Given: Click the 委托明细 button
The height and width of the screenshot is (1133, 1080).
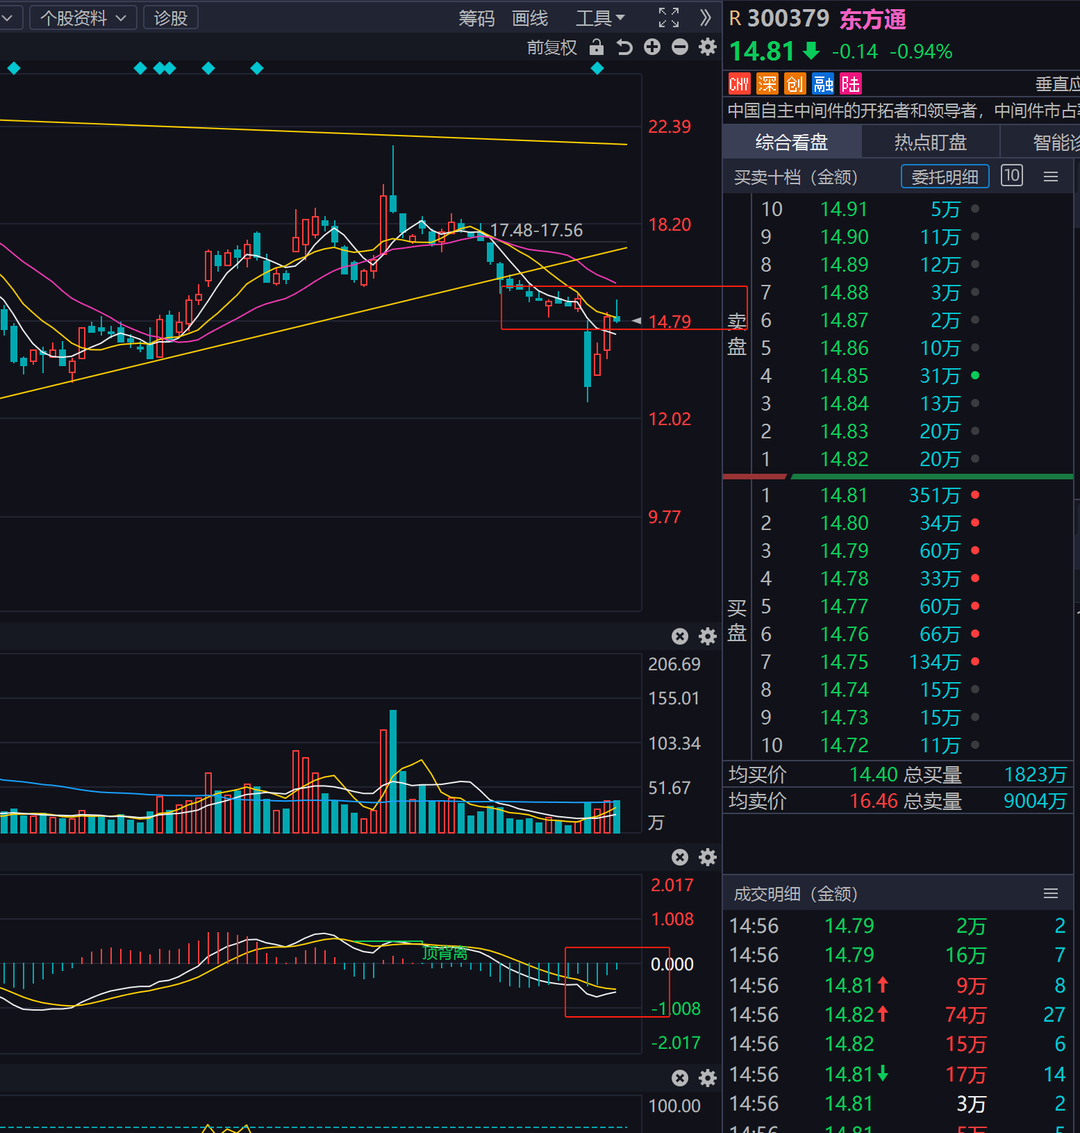Looking at the screenshot, I should 945,177.
